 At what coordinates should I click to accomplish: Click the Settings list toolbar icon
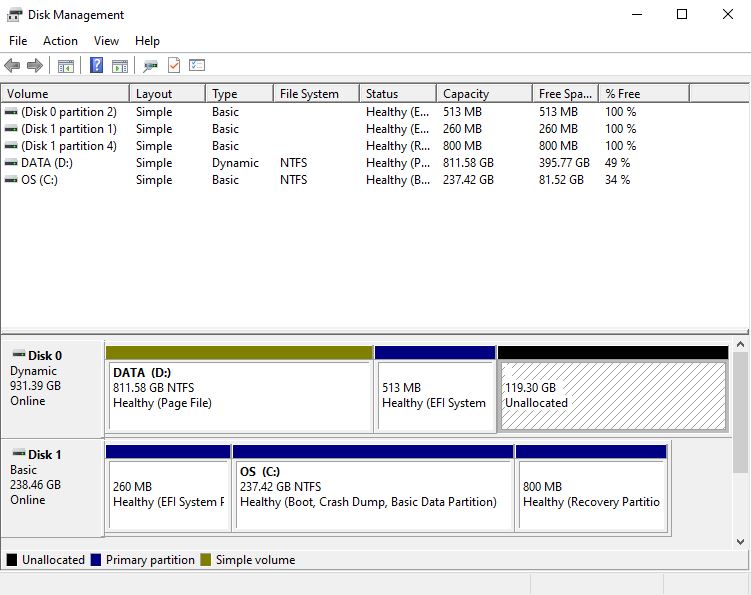(197, 65)
